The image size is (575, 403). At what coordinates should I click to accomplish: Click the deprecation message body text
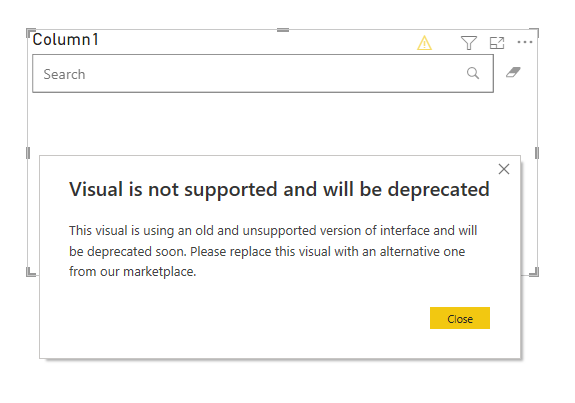tap(273, 251)
